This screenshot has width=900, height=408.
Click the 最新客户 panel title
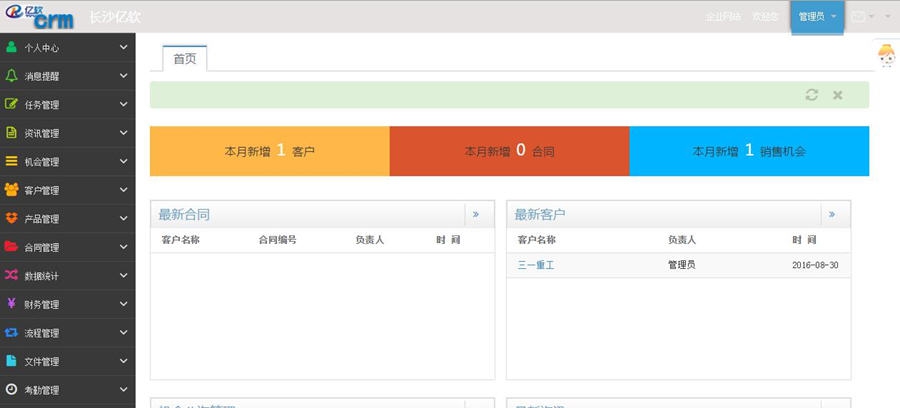click(x=540, y=215)
